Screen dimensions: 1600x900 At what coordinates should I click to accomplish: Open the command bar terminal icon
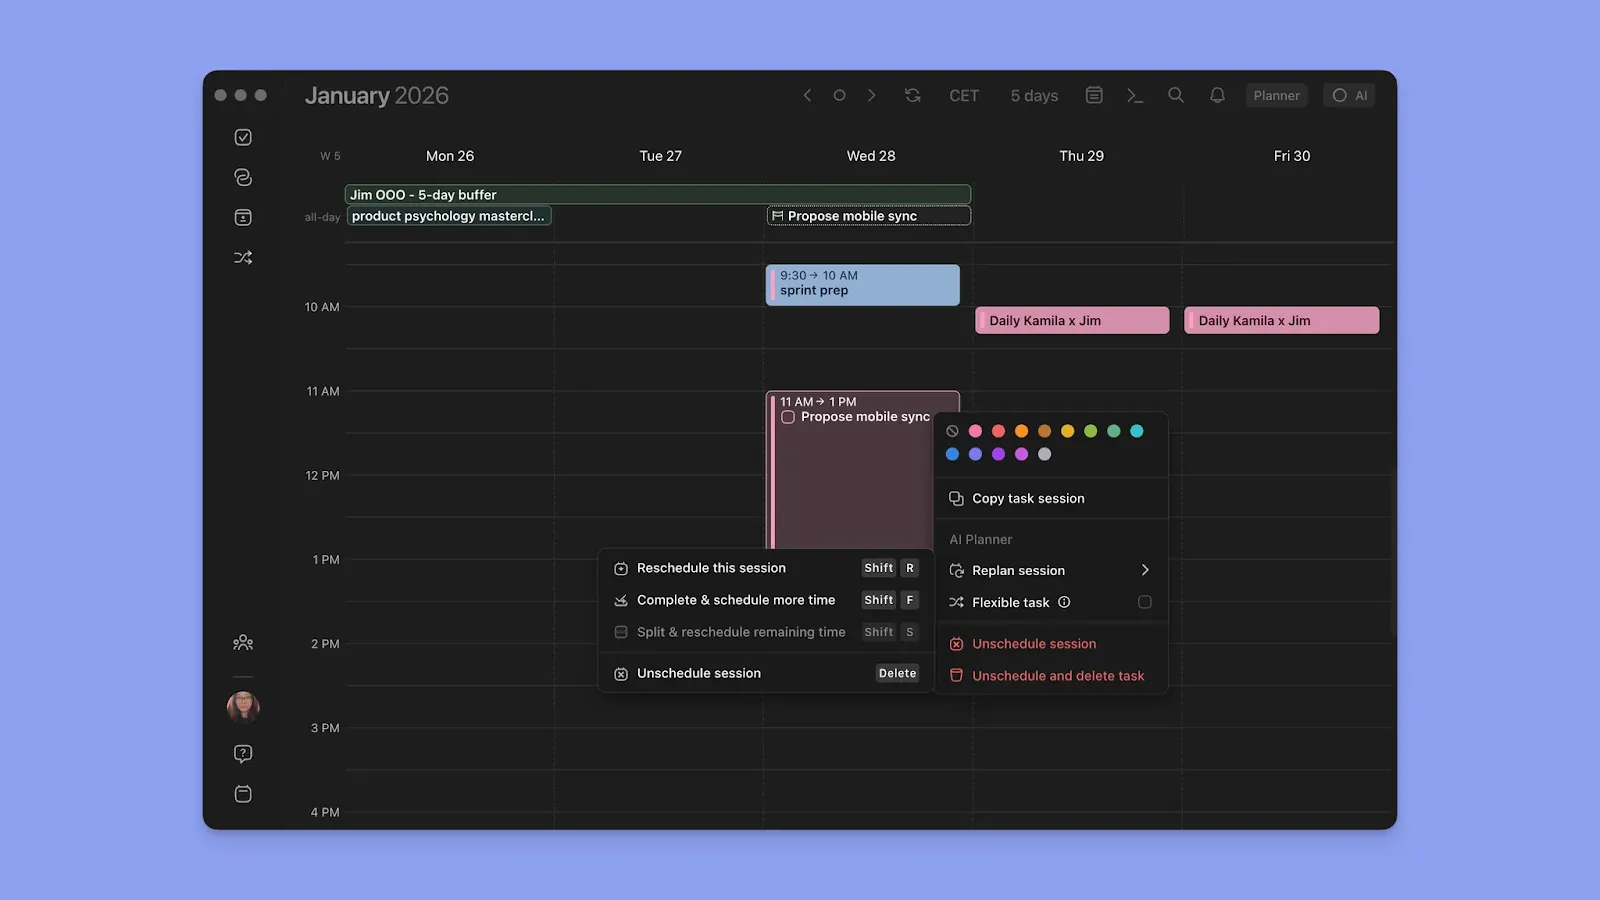(1134, 95)
